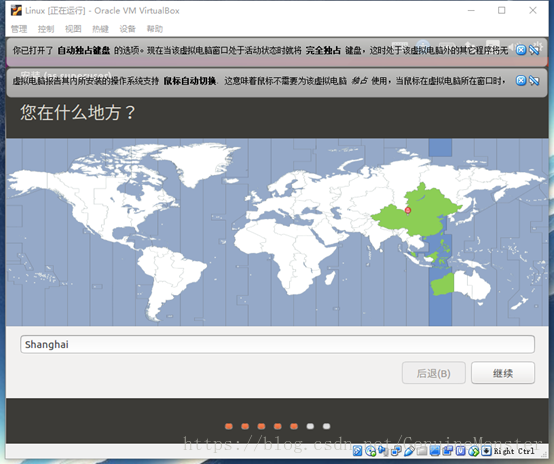Open the 视图 menu
The width and height of the screenshot is (554, 464).
pos(73,29)
